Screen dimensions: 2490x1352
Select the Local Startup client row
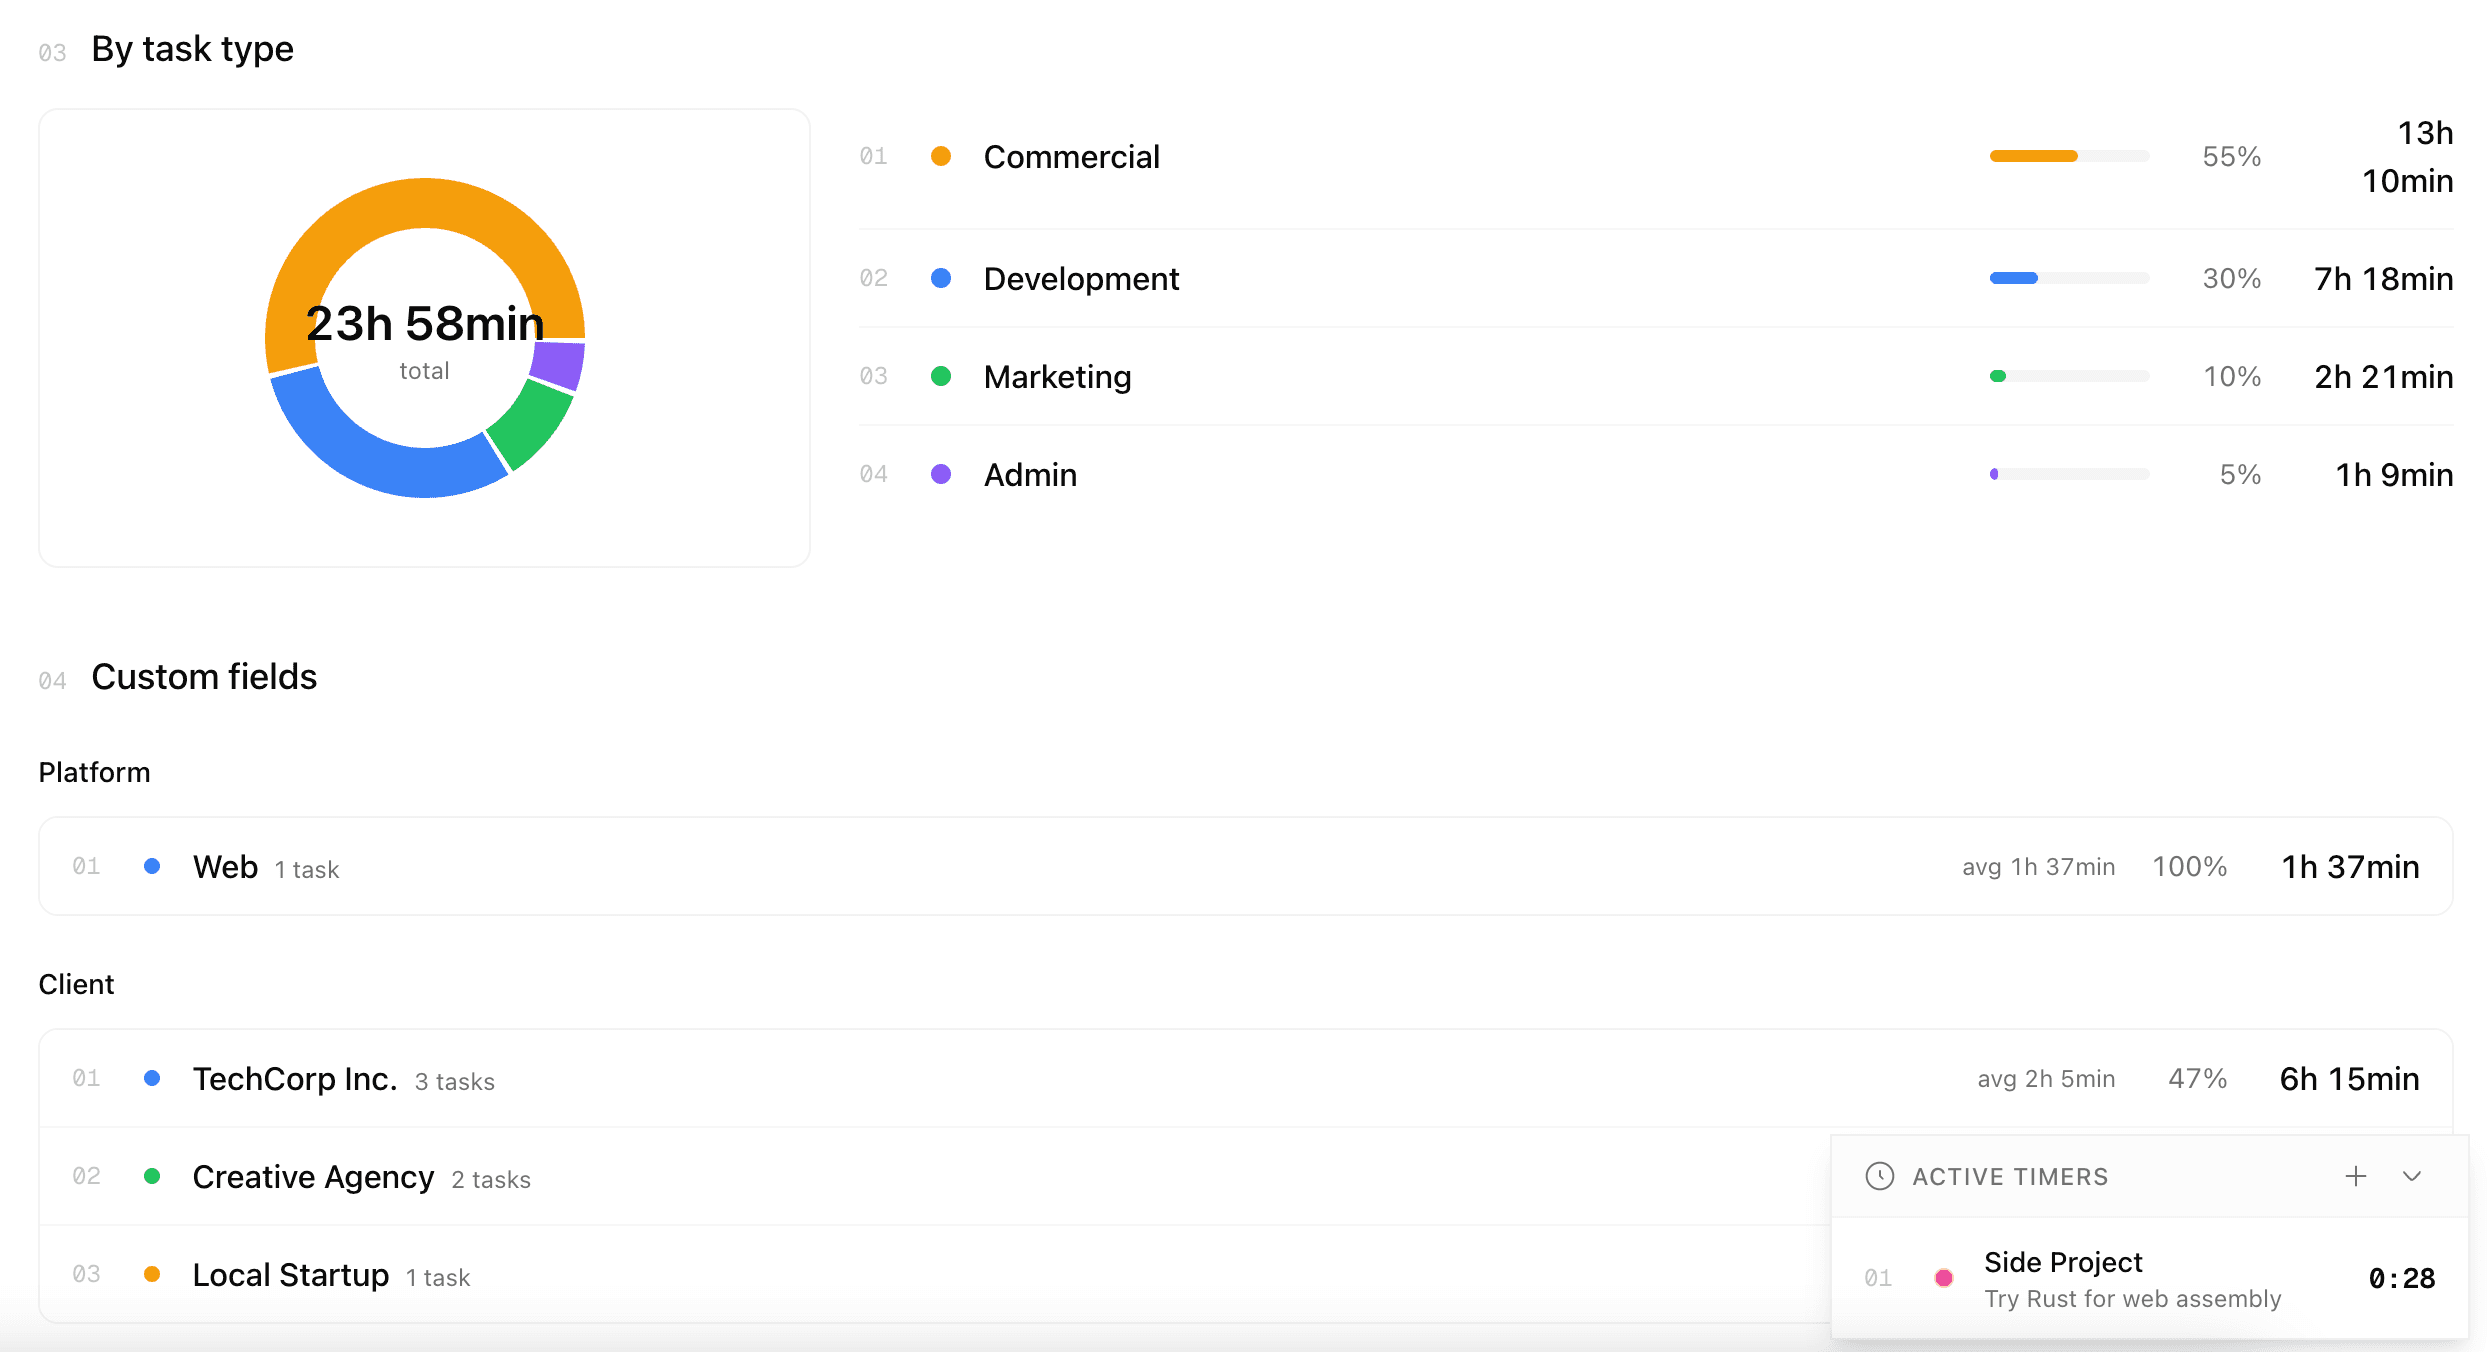(290, 1274)
